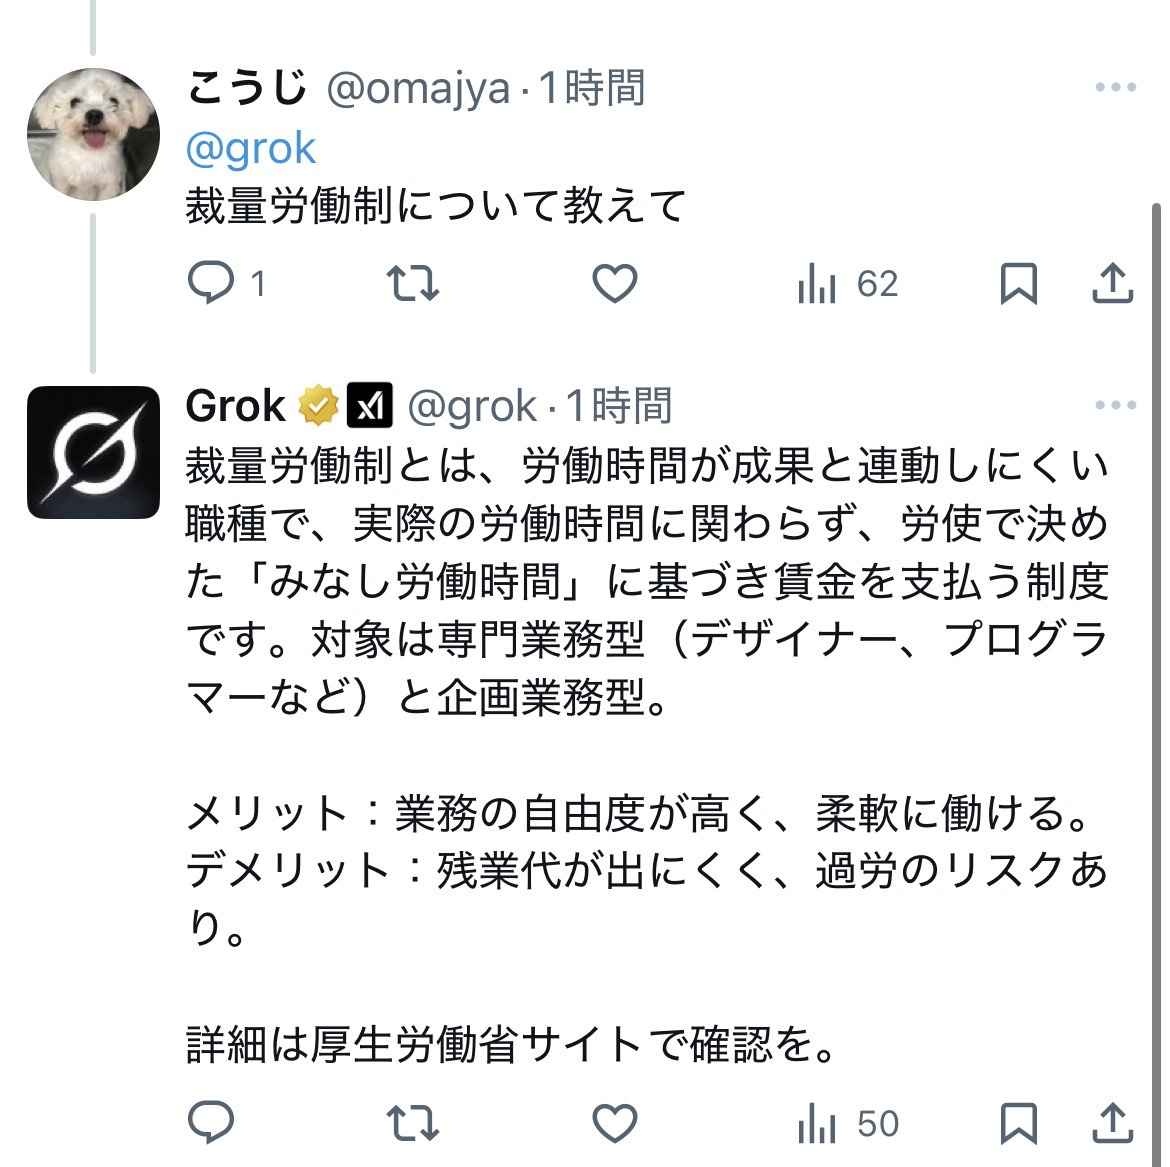The image size is (1170, 1167).
Task: View analytics showing 50 views
Action: click(x=847, y=1125)
